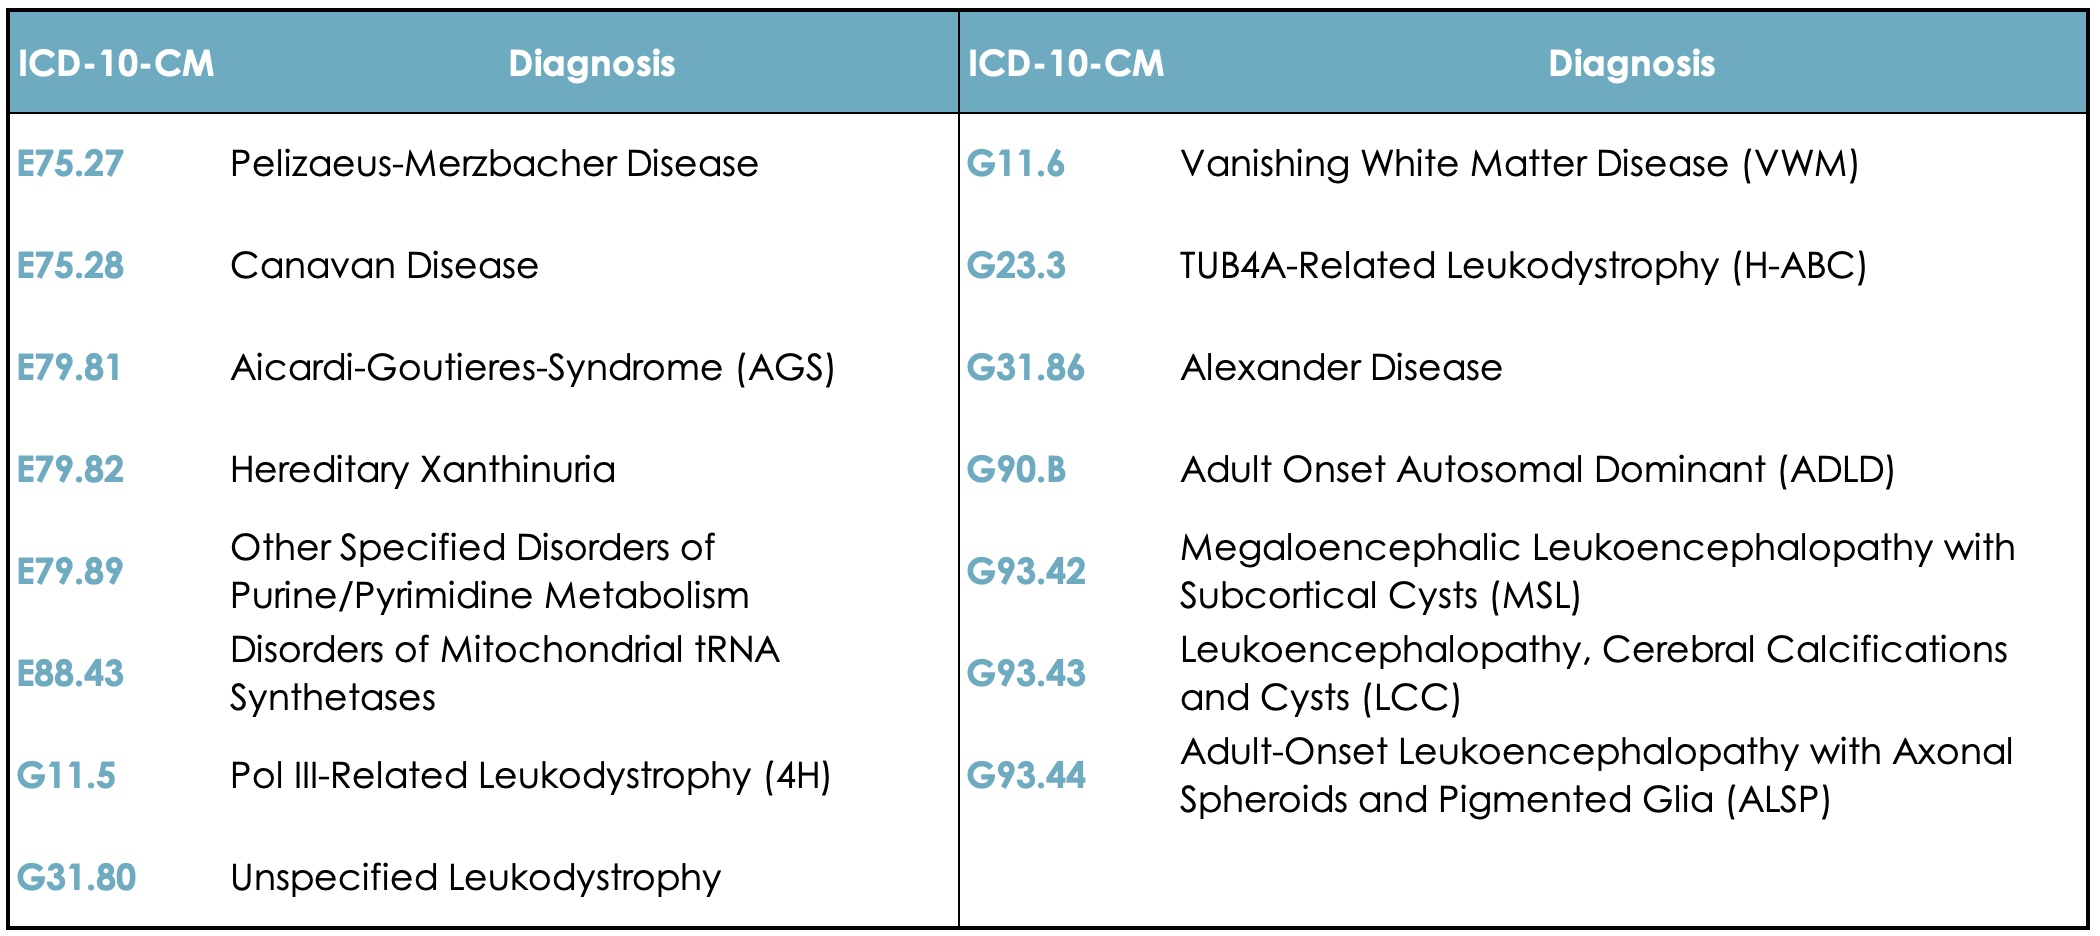Click the Canavan Disease entry

(x=384, y=265)
